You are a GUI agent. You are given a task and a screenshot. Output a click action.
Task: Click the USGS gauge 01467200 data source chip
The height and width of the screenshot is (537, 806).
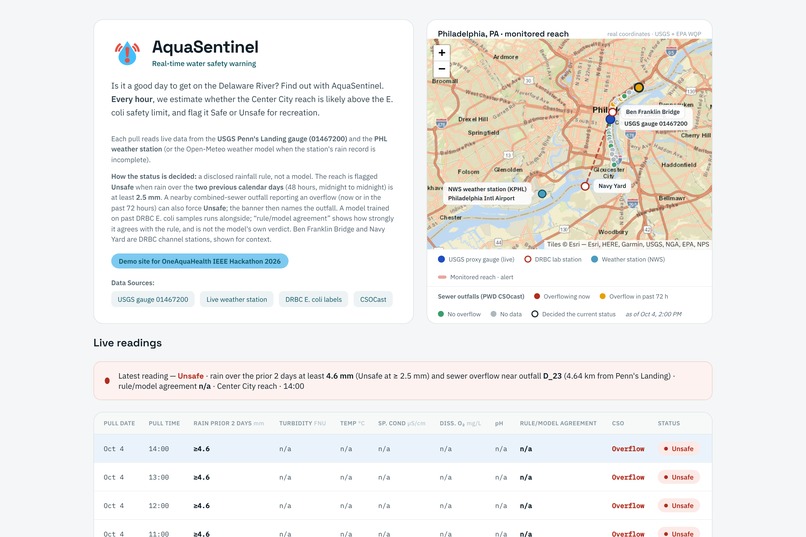click(x=153, y=300)
